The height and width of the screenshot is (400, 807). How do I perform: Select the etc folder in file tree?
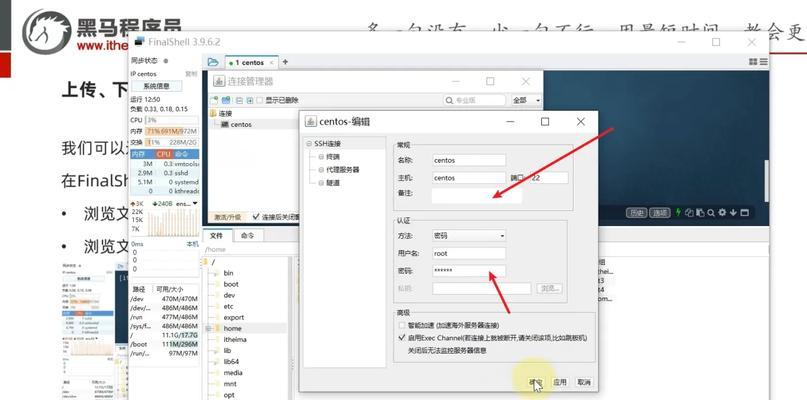229,306
